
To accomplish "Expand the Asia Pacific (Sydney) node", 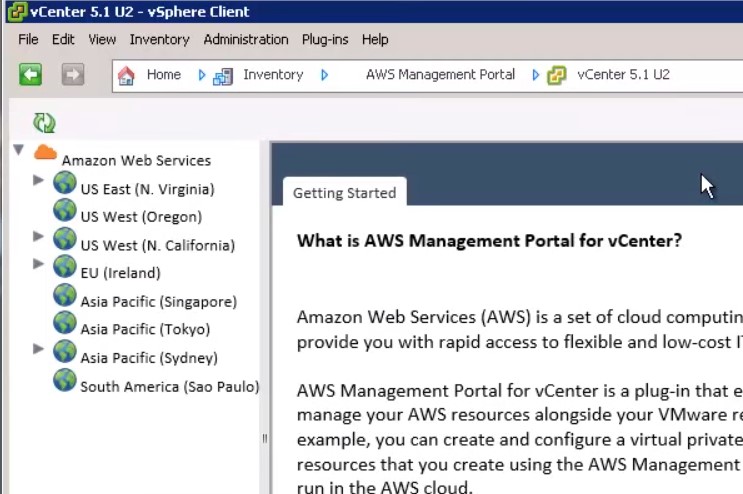I will click(x=38, y=349).
